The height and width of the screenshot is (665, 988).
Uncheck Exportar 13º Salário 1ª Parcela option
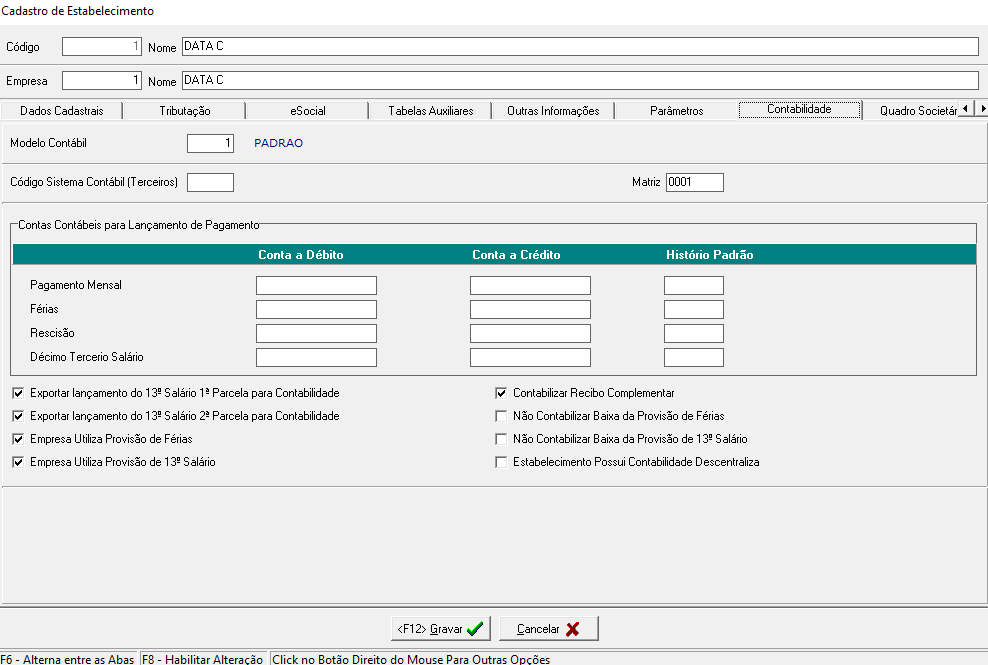(18, 393)
